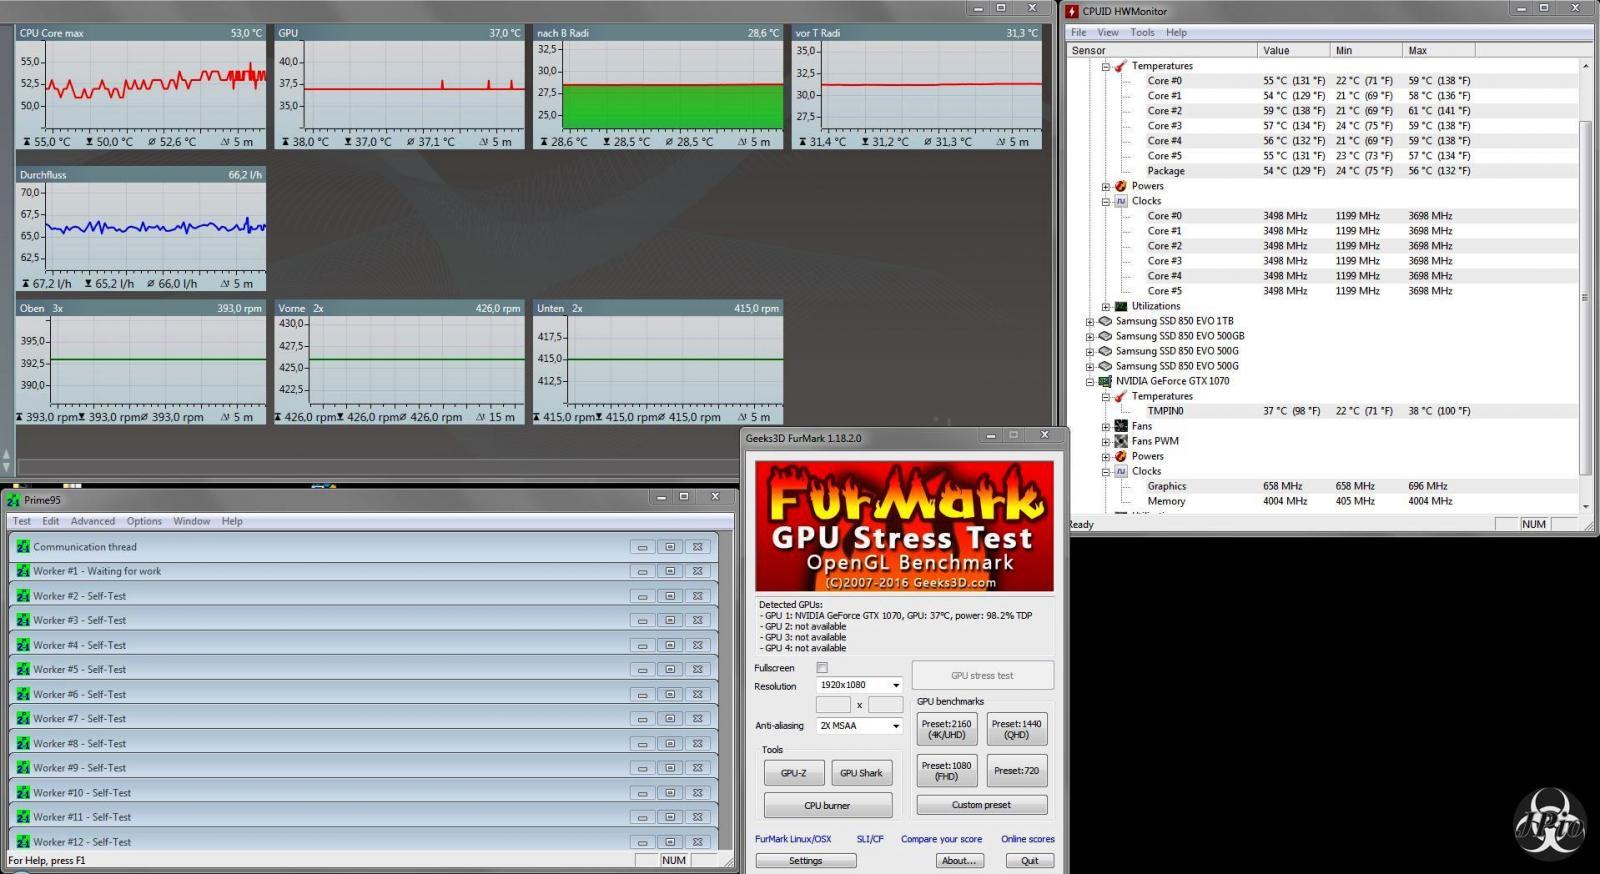Screen dimensions: 1600x874
Task: Click the Fans PWM icon in HWMonitor
Action: (1121, 441)
